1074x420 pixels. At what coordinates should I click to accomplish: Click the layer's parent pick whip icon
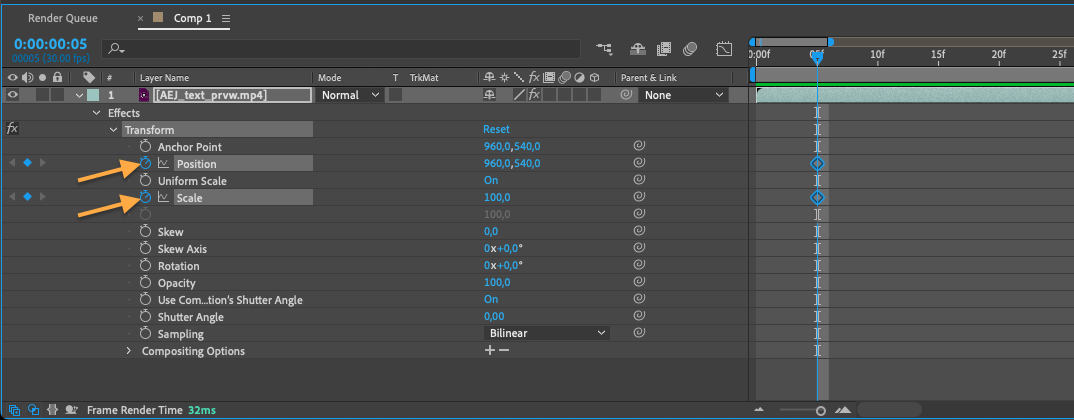tap(626, 95)
